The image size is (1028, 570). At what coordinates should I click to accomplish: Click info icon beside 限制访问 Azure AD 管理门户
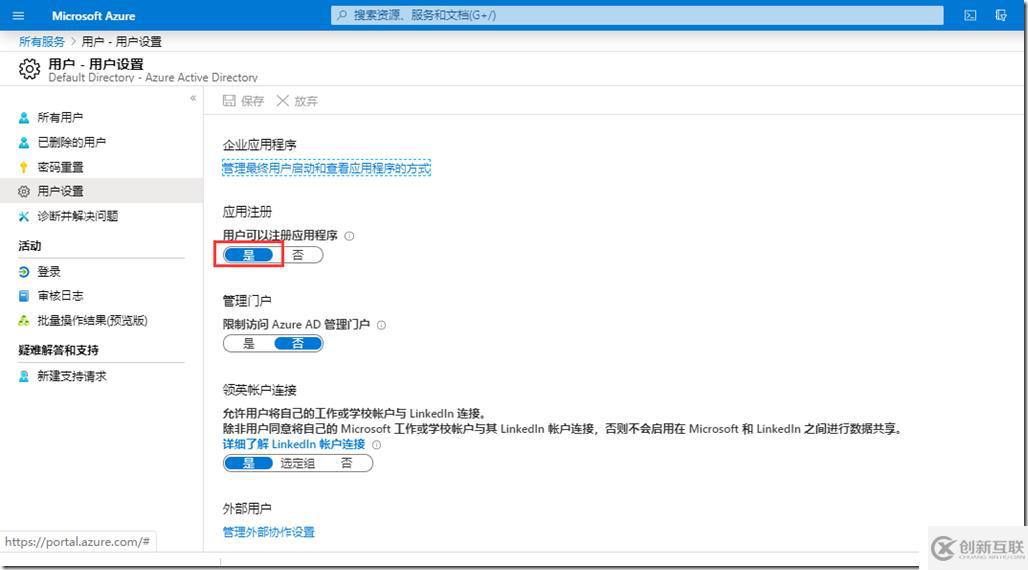[381, 325]
